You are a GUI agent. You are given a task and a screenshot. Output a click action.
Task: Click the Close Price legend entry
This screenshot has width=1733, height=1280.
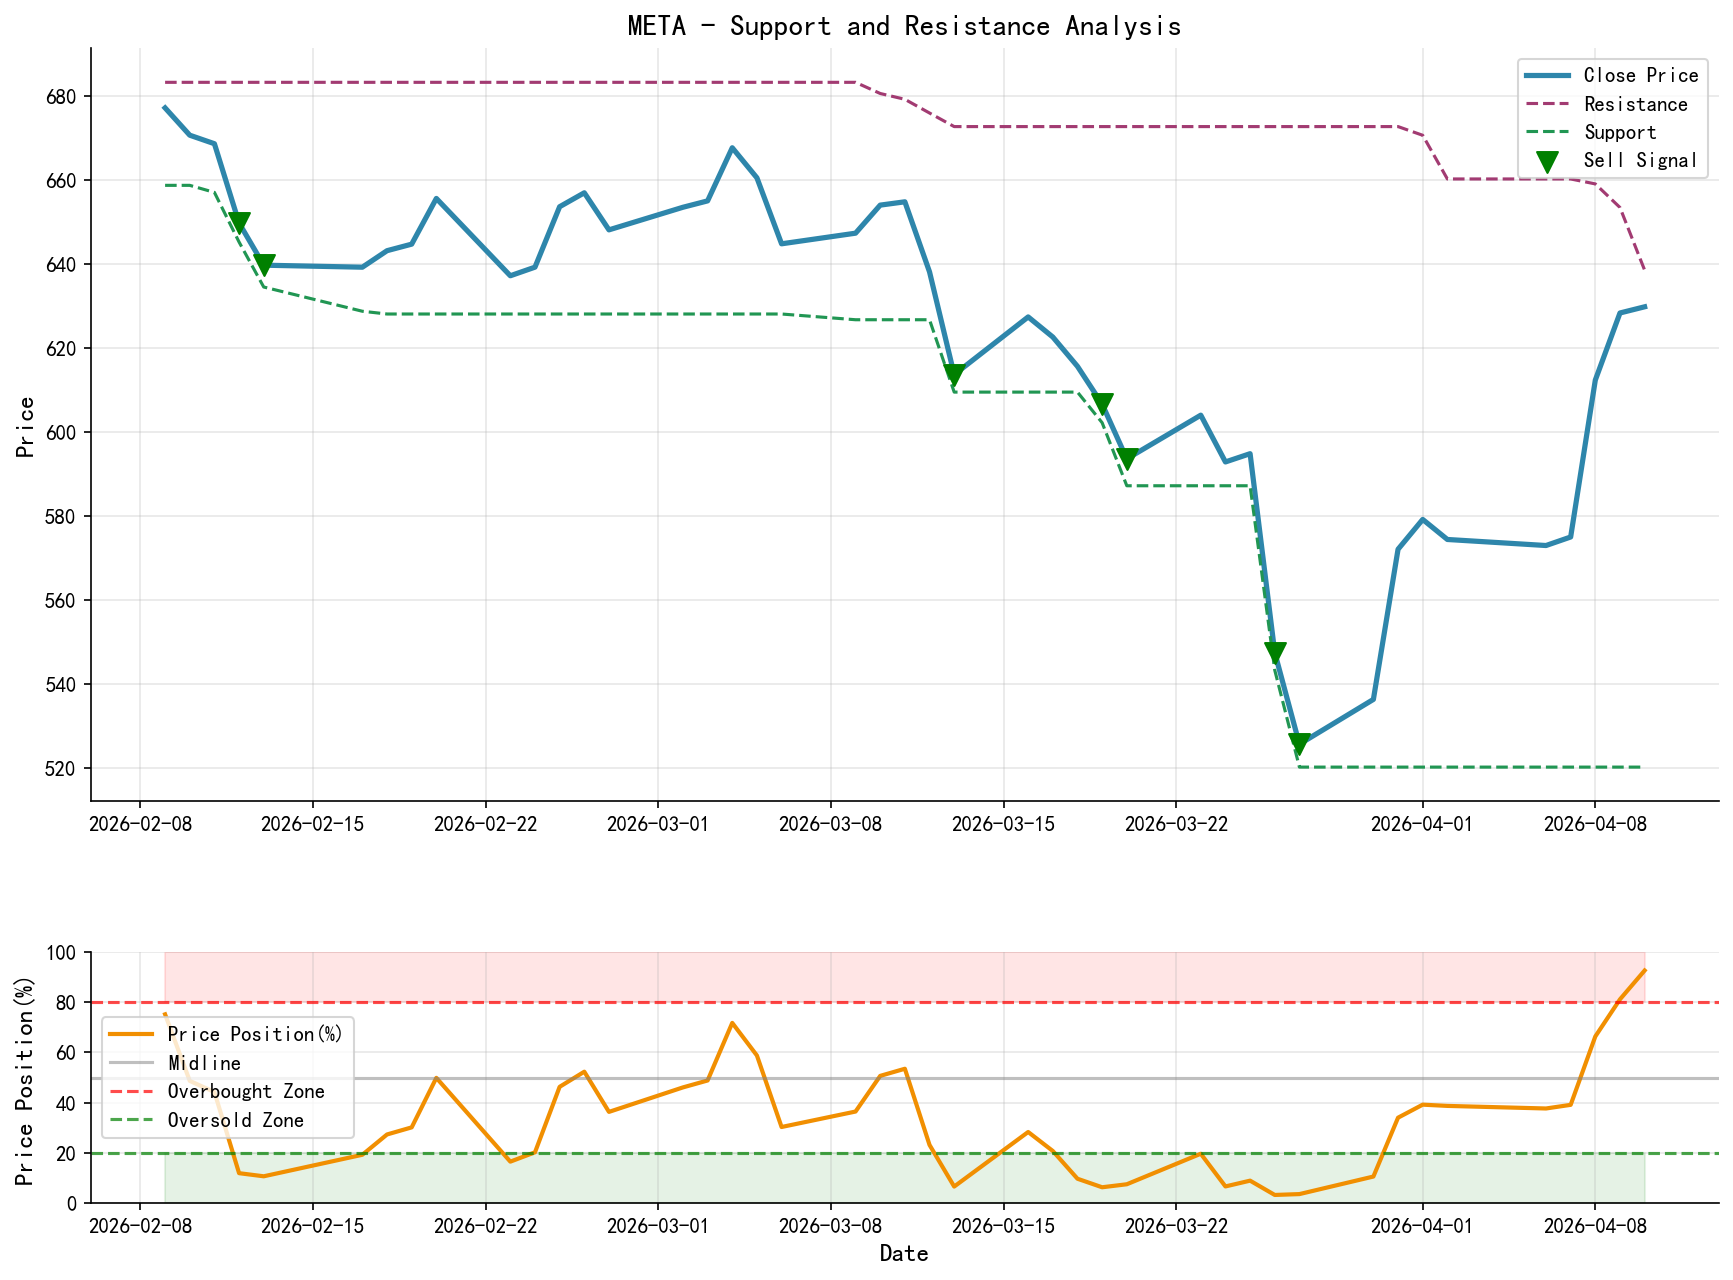point(1610,76)
